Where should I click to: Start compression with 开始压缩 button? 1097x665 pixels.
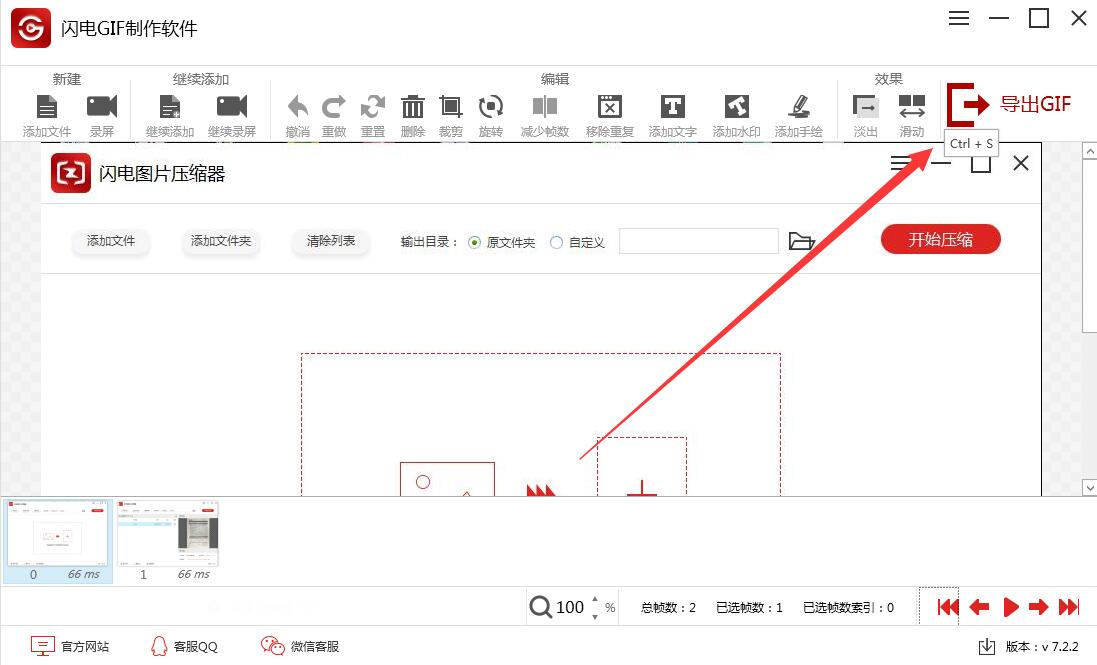pyautogui.click(x=939, y=239)
